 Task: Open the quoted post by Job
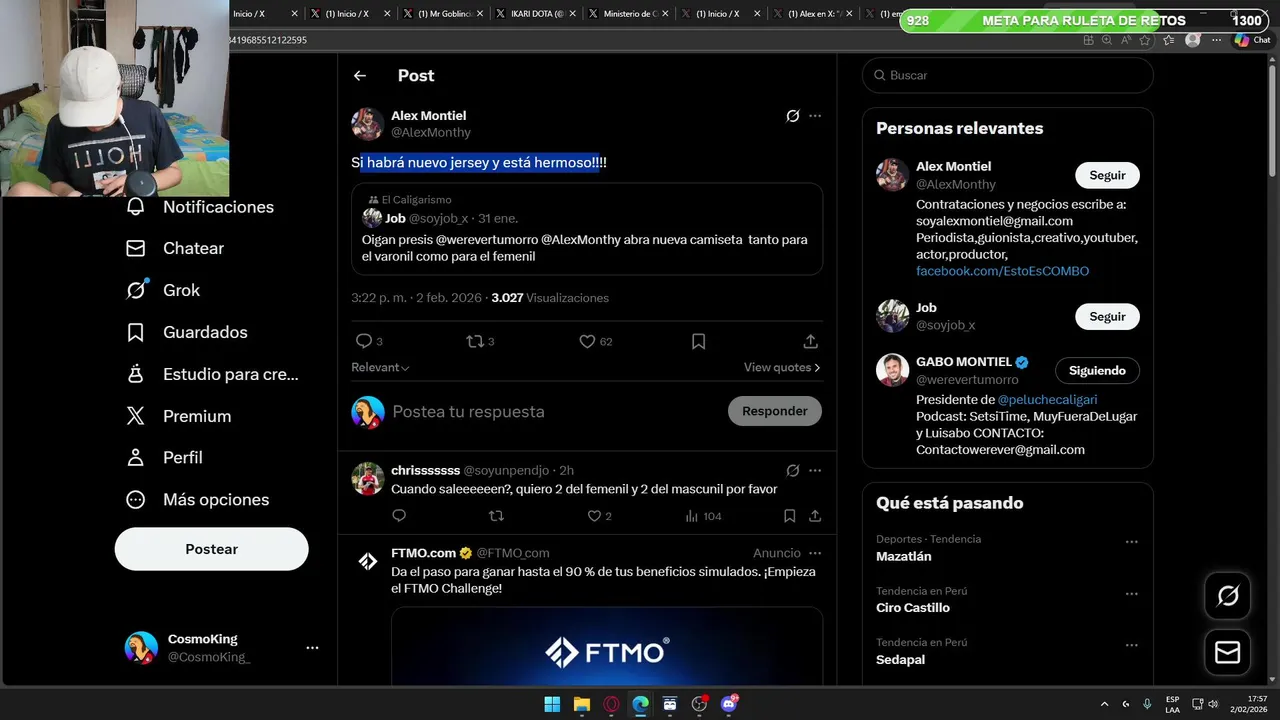point(587,229)
